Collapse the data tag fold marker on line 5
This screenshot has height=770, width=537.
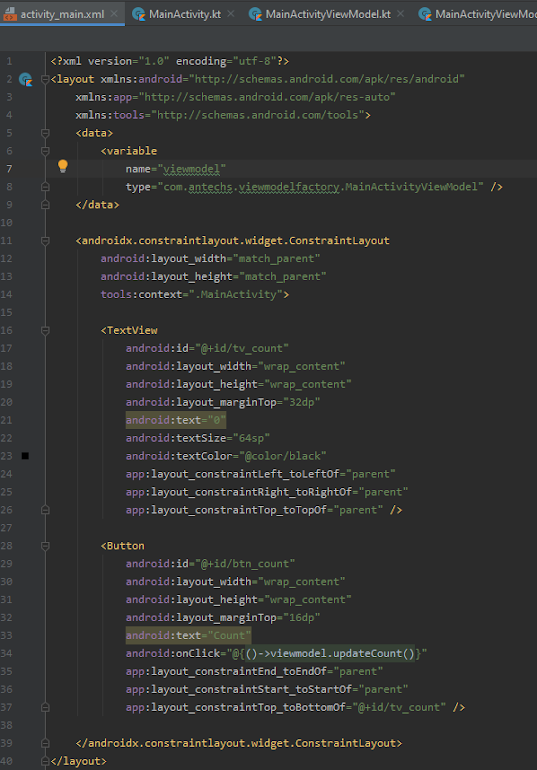[45, 133]
